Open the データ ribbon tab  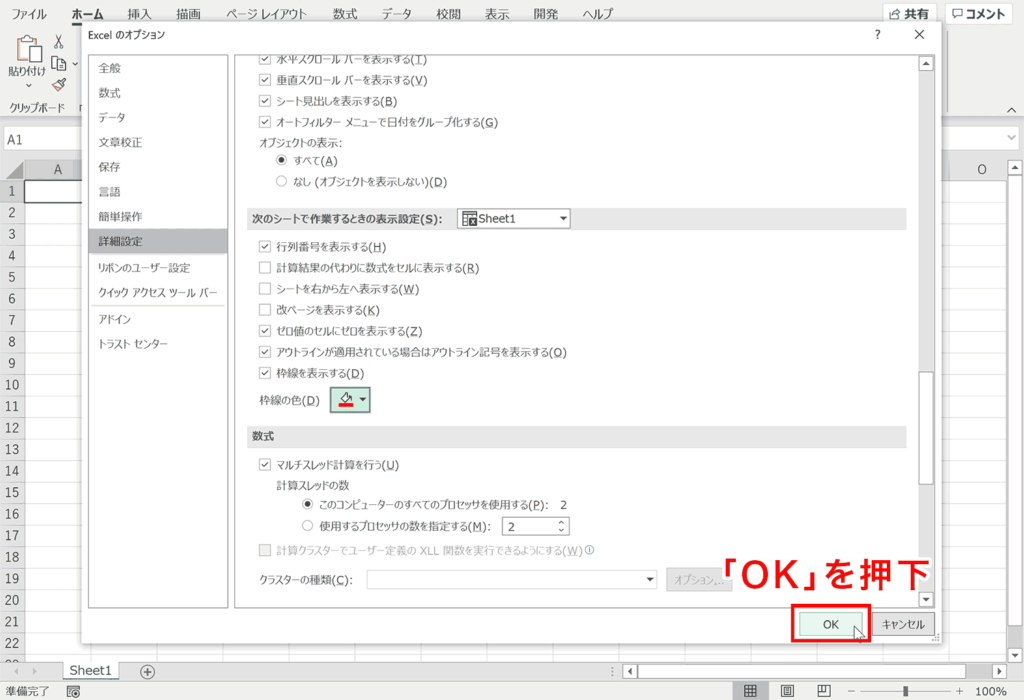click(x=396, y=14)
